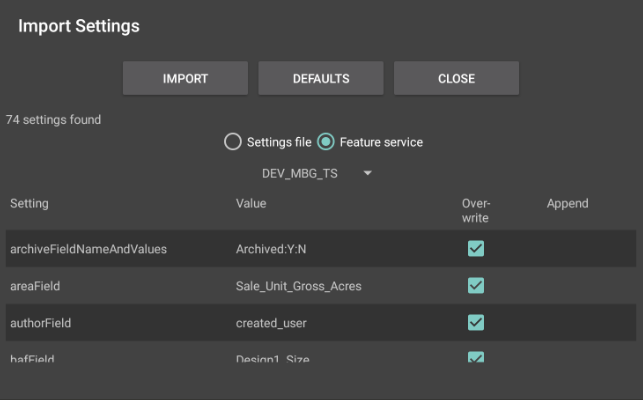
Task: Click the Over-write column header
Action: tap(475, 210)
